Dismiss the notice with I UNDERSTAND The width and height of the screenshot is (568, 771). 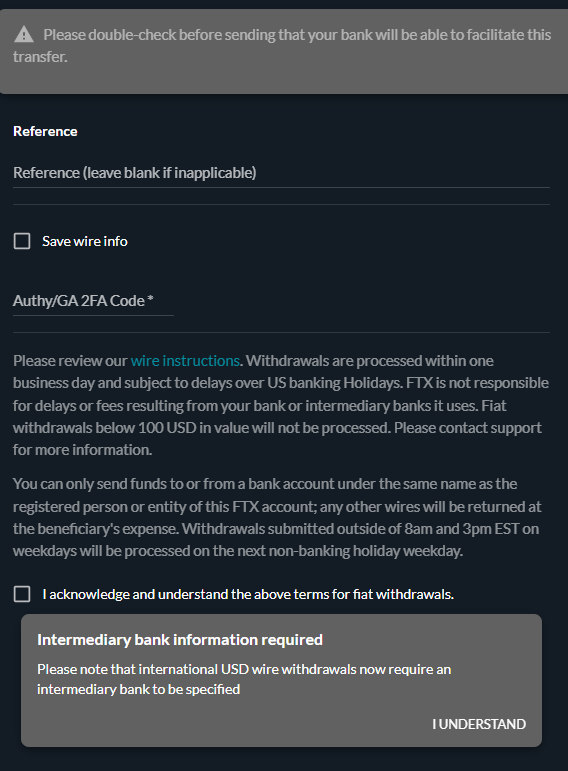[479, 724]
